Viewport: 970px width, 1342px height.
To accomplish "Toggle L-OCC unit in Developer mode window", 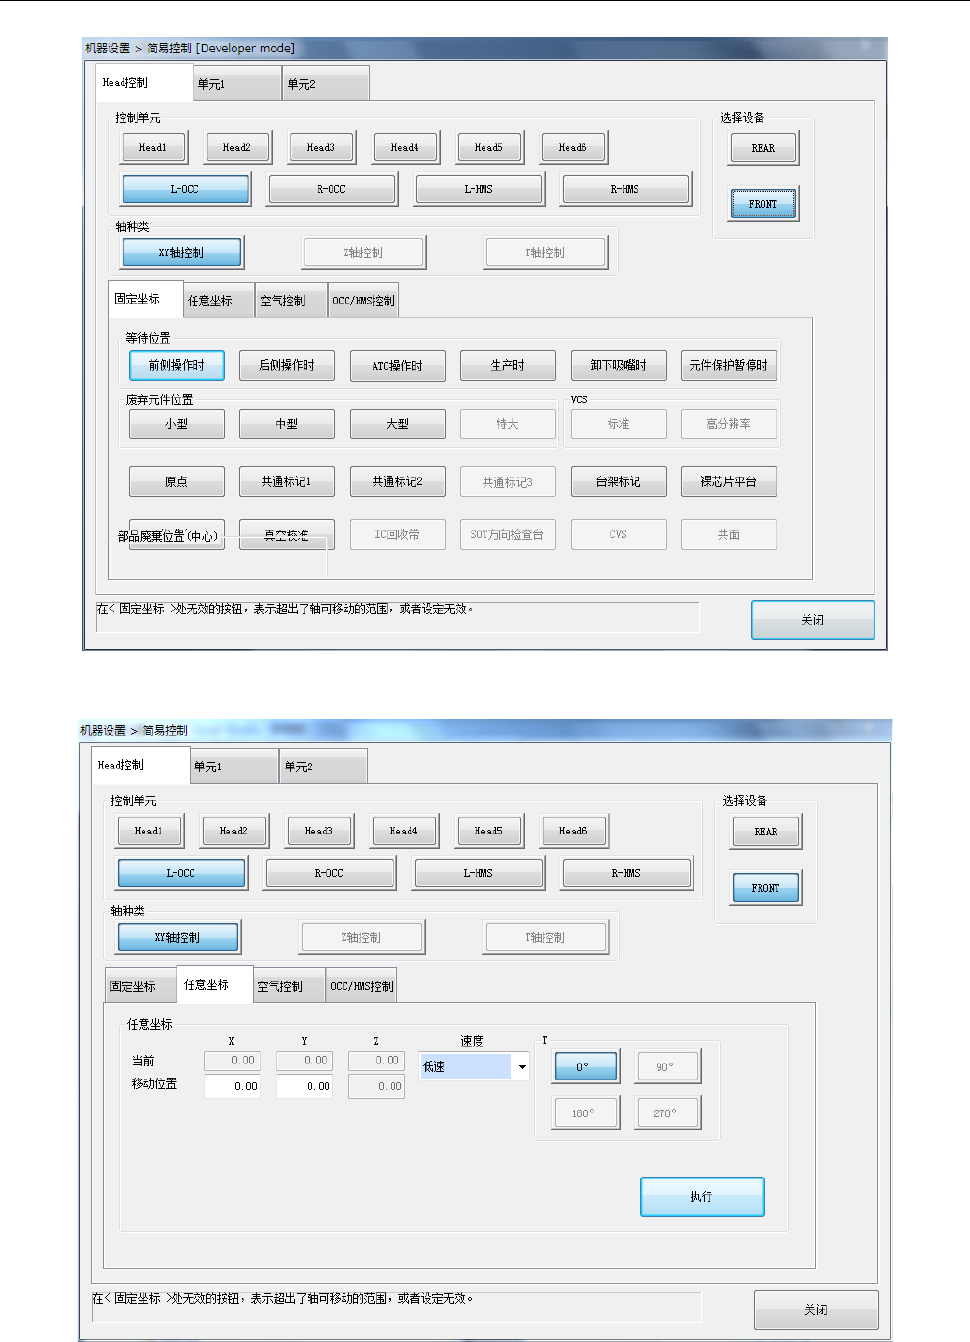I will pos(185,189).
